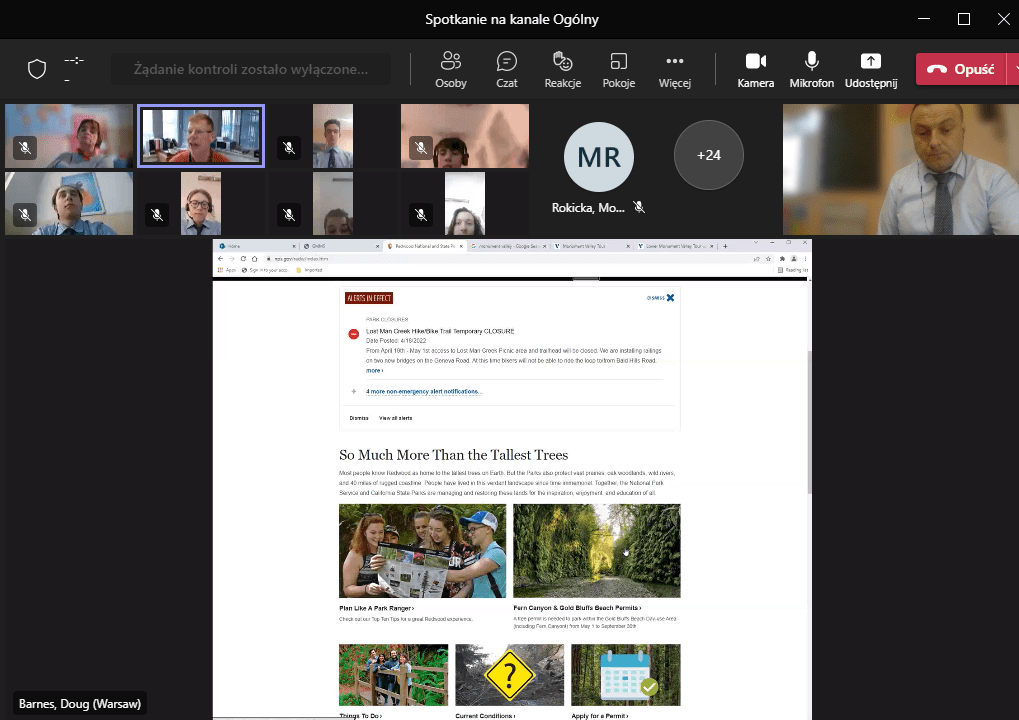Image resolution: width=1019 pixels, height=720 pixels.
Task: Expand the Więcej more options menu
Action: [x=675, y=69]
